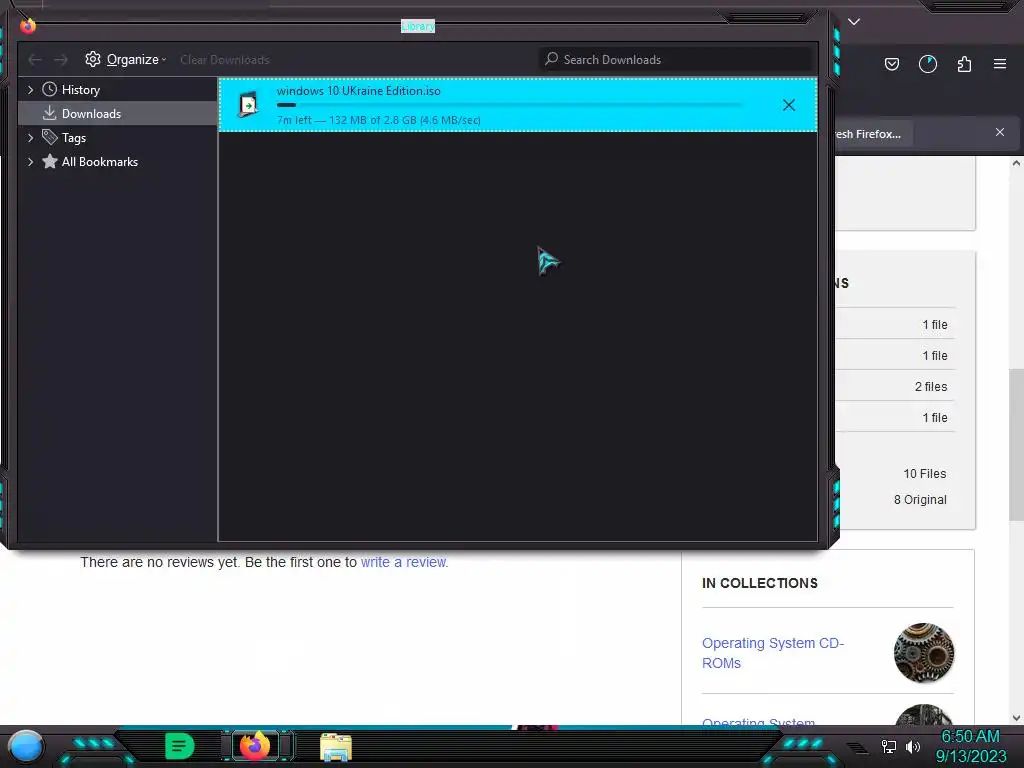Expand the Tags tree item
The height and width of the screenshot is (768, 1024).
pyautogui.click(x=30, y=138)
